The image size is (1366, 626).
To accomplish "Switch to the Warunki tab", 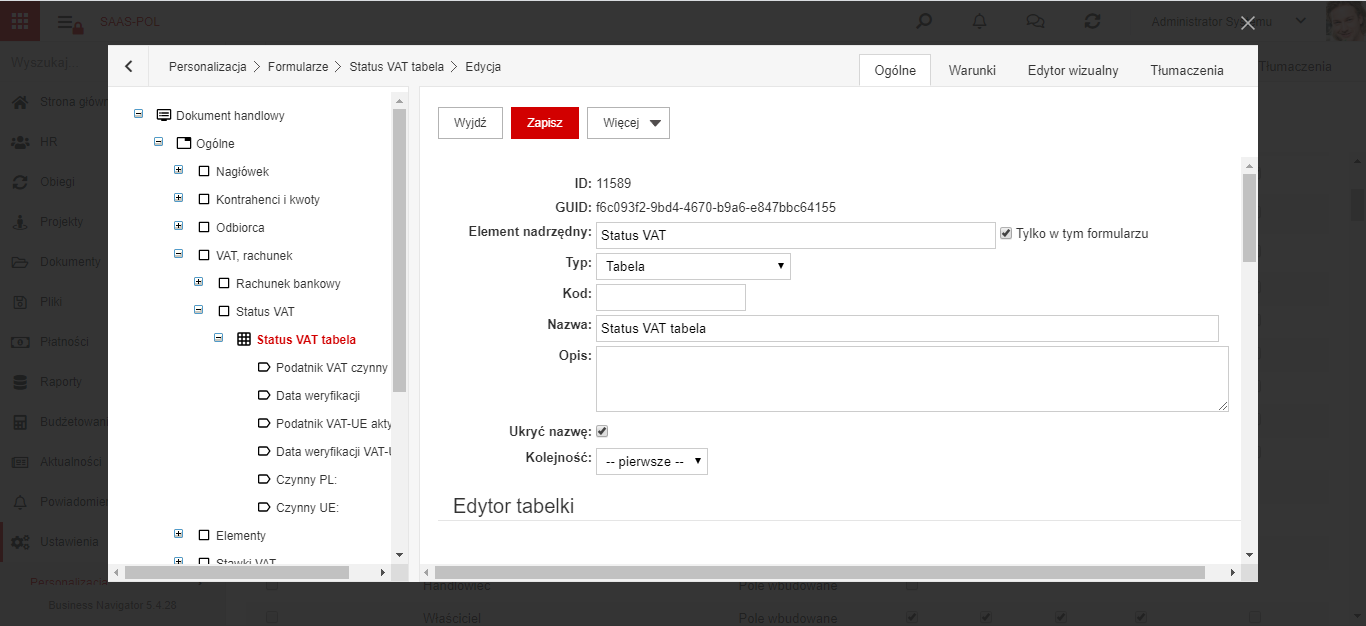I will pos(972,70).
